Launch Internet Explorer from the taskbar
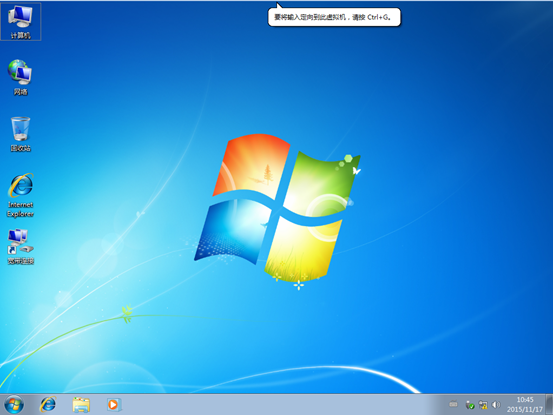553x415 pixels. coord(48,404)
